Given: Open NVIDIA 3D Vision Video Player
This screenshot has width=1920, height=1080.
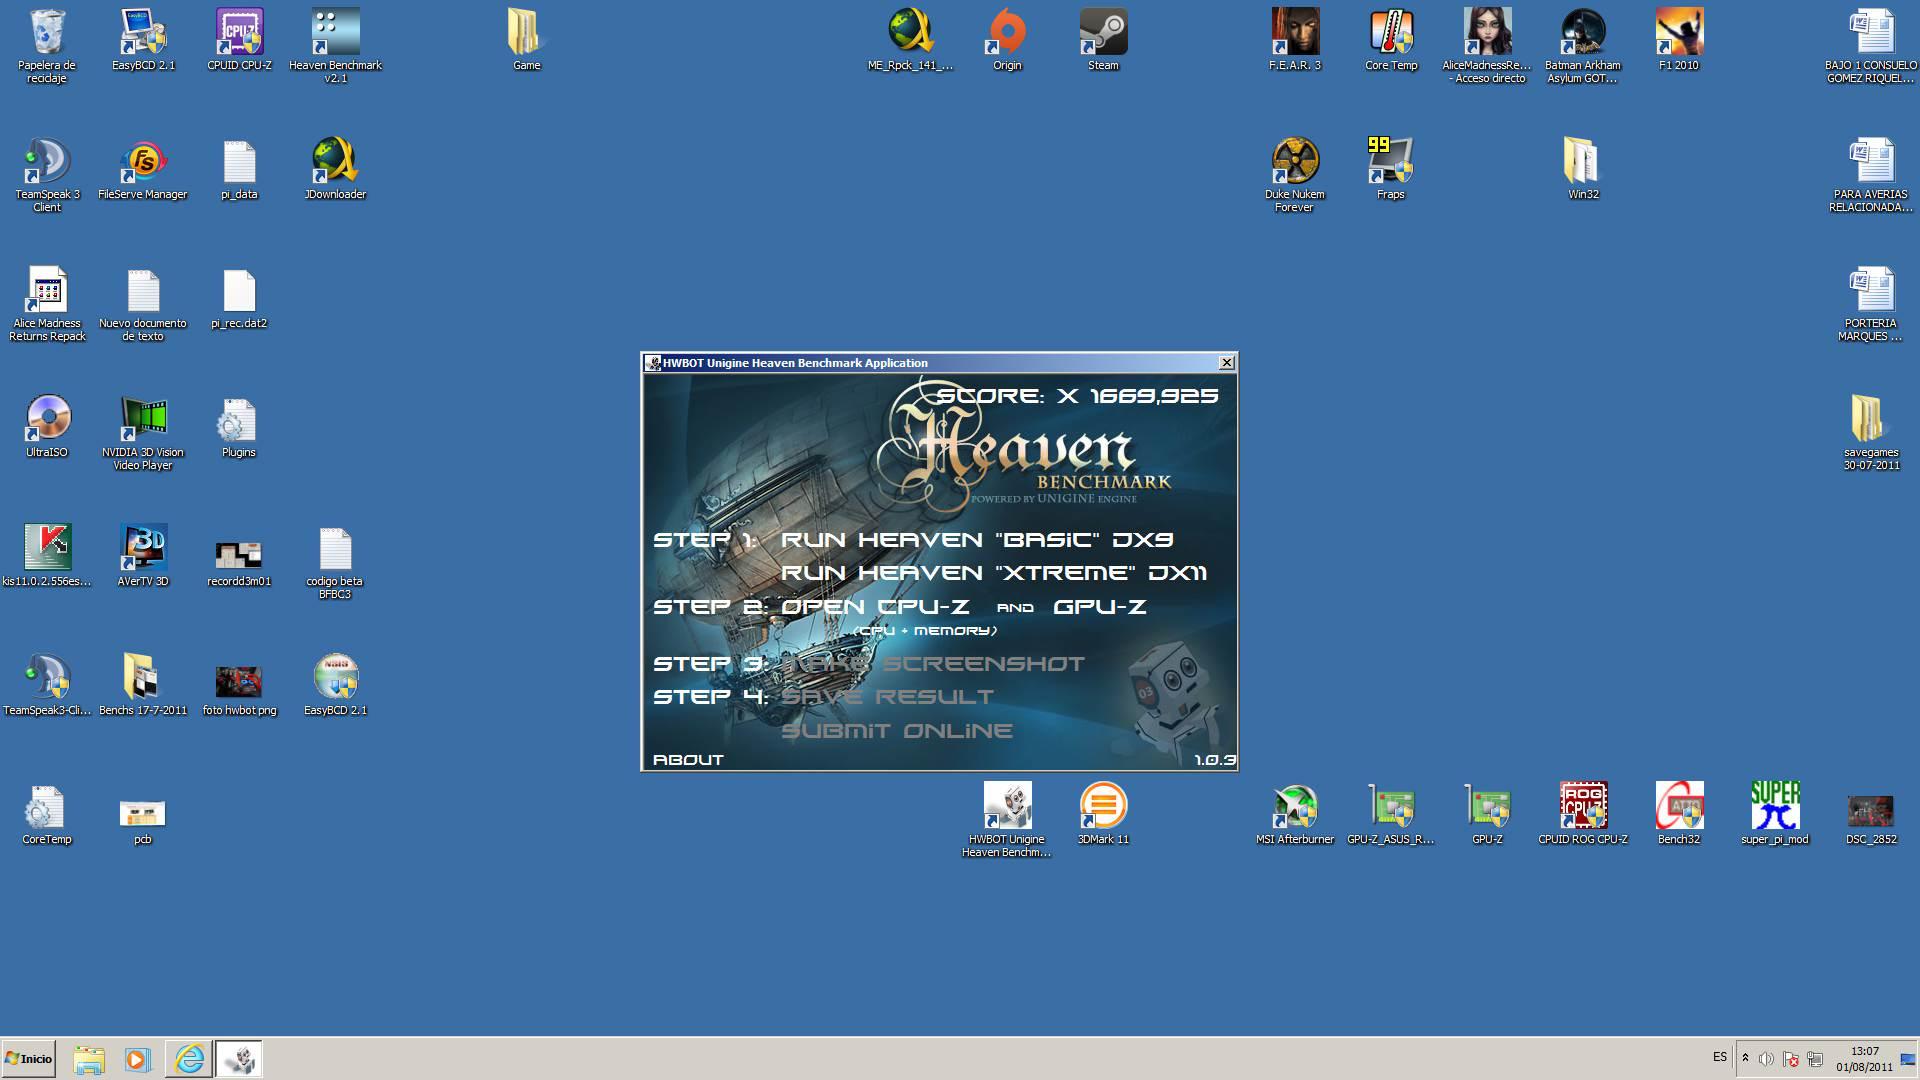Looking at the screenshot, I should 143,432.
